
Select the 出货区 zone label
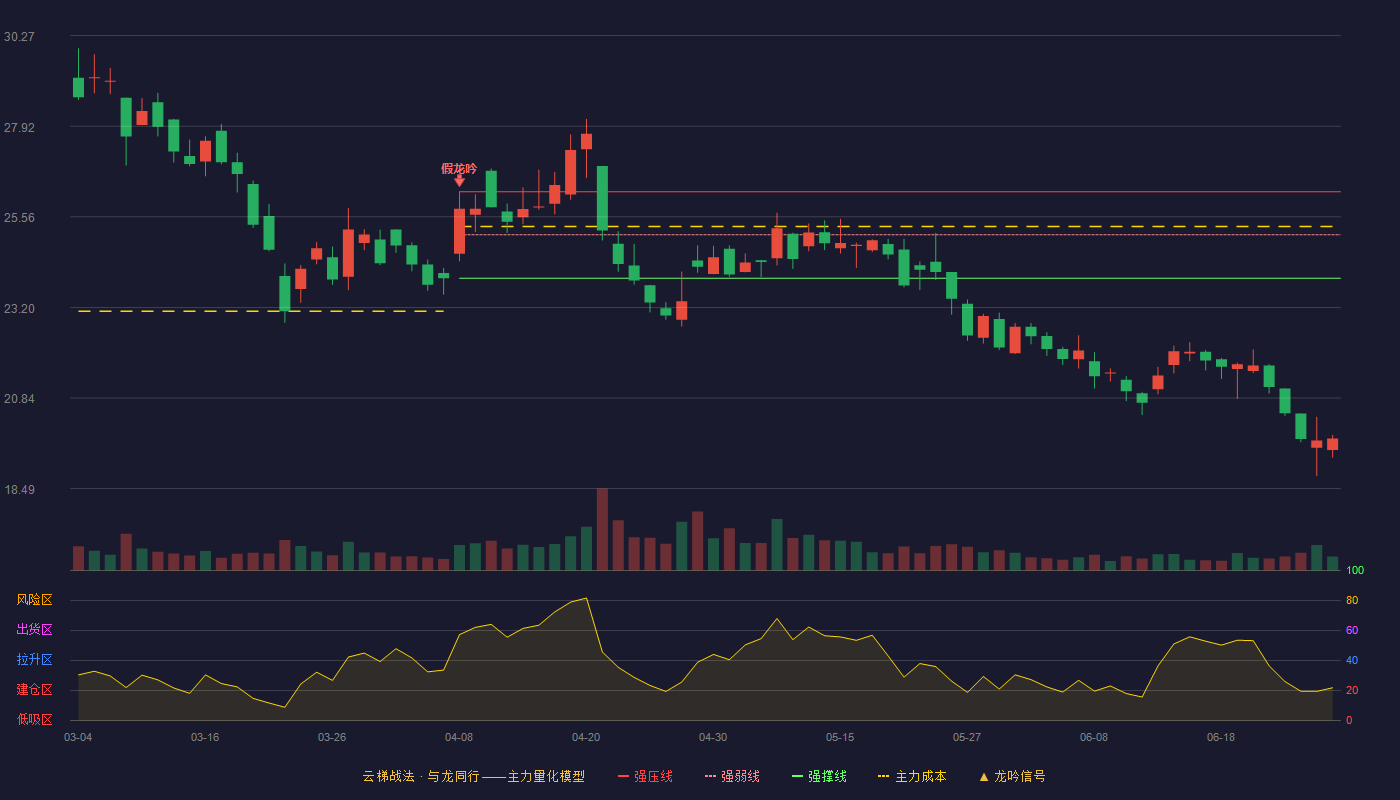[x=34, y=630]
